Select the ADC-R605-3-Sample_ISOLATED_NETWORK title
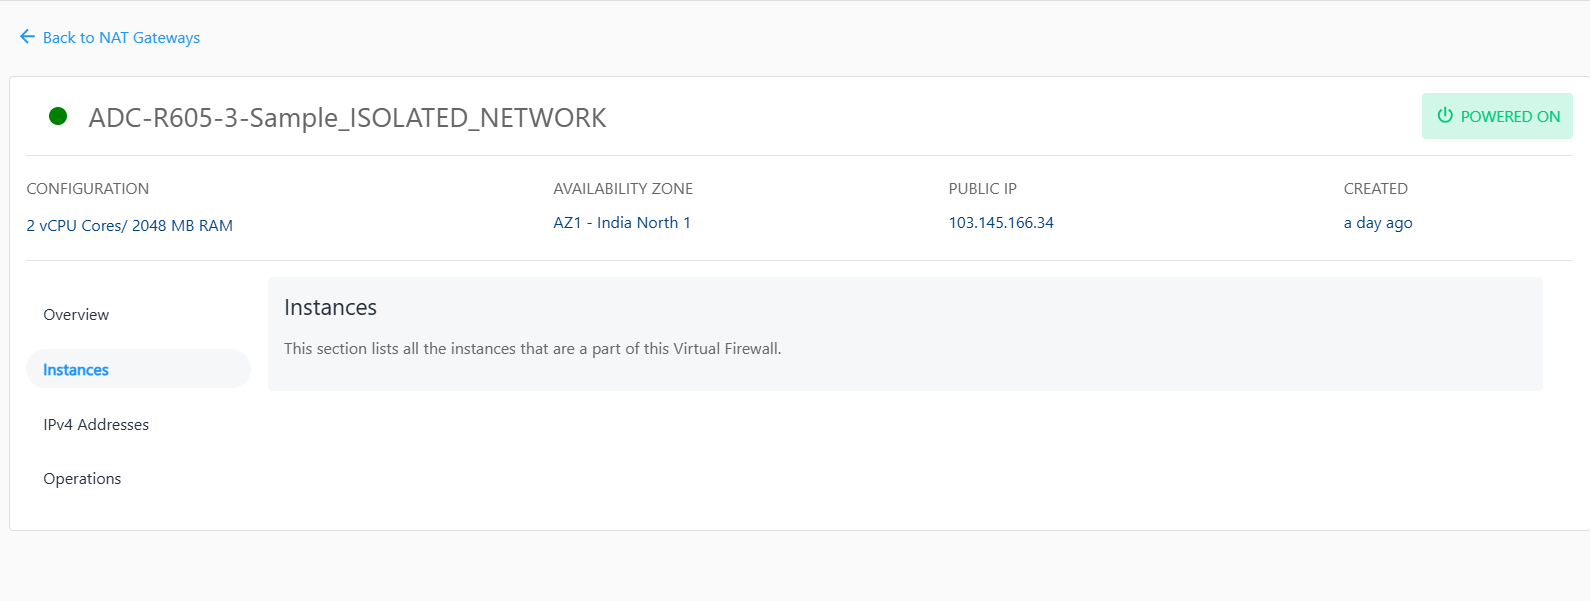This screenshot has height=601, width=1590. click(x=347, y=118)
